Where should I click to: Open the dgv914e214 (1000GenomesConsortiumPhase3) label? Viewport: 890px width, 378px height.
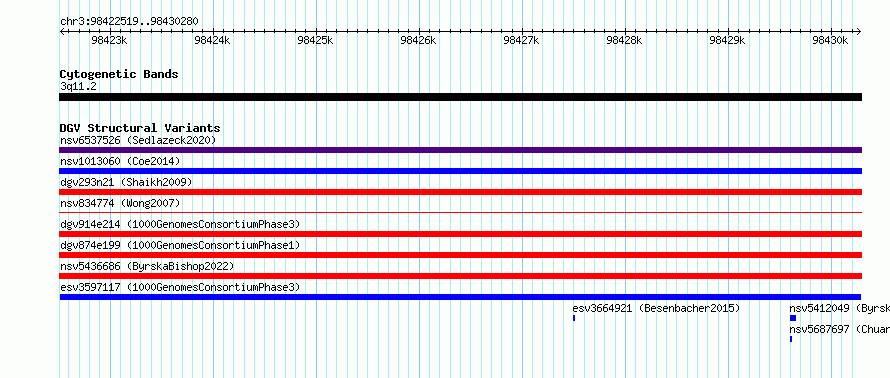(x=180, y=224)
